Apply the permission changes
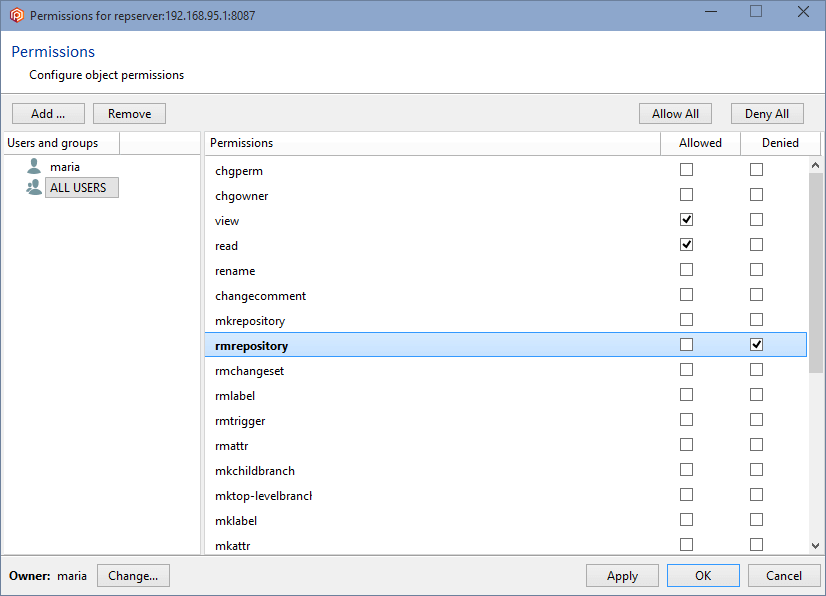This screenshot has height=596, width=826. click(x=622, y=575)
